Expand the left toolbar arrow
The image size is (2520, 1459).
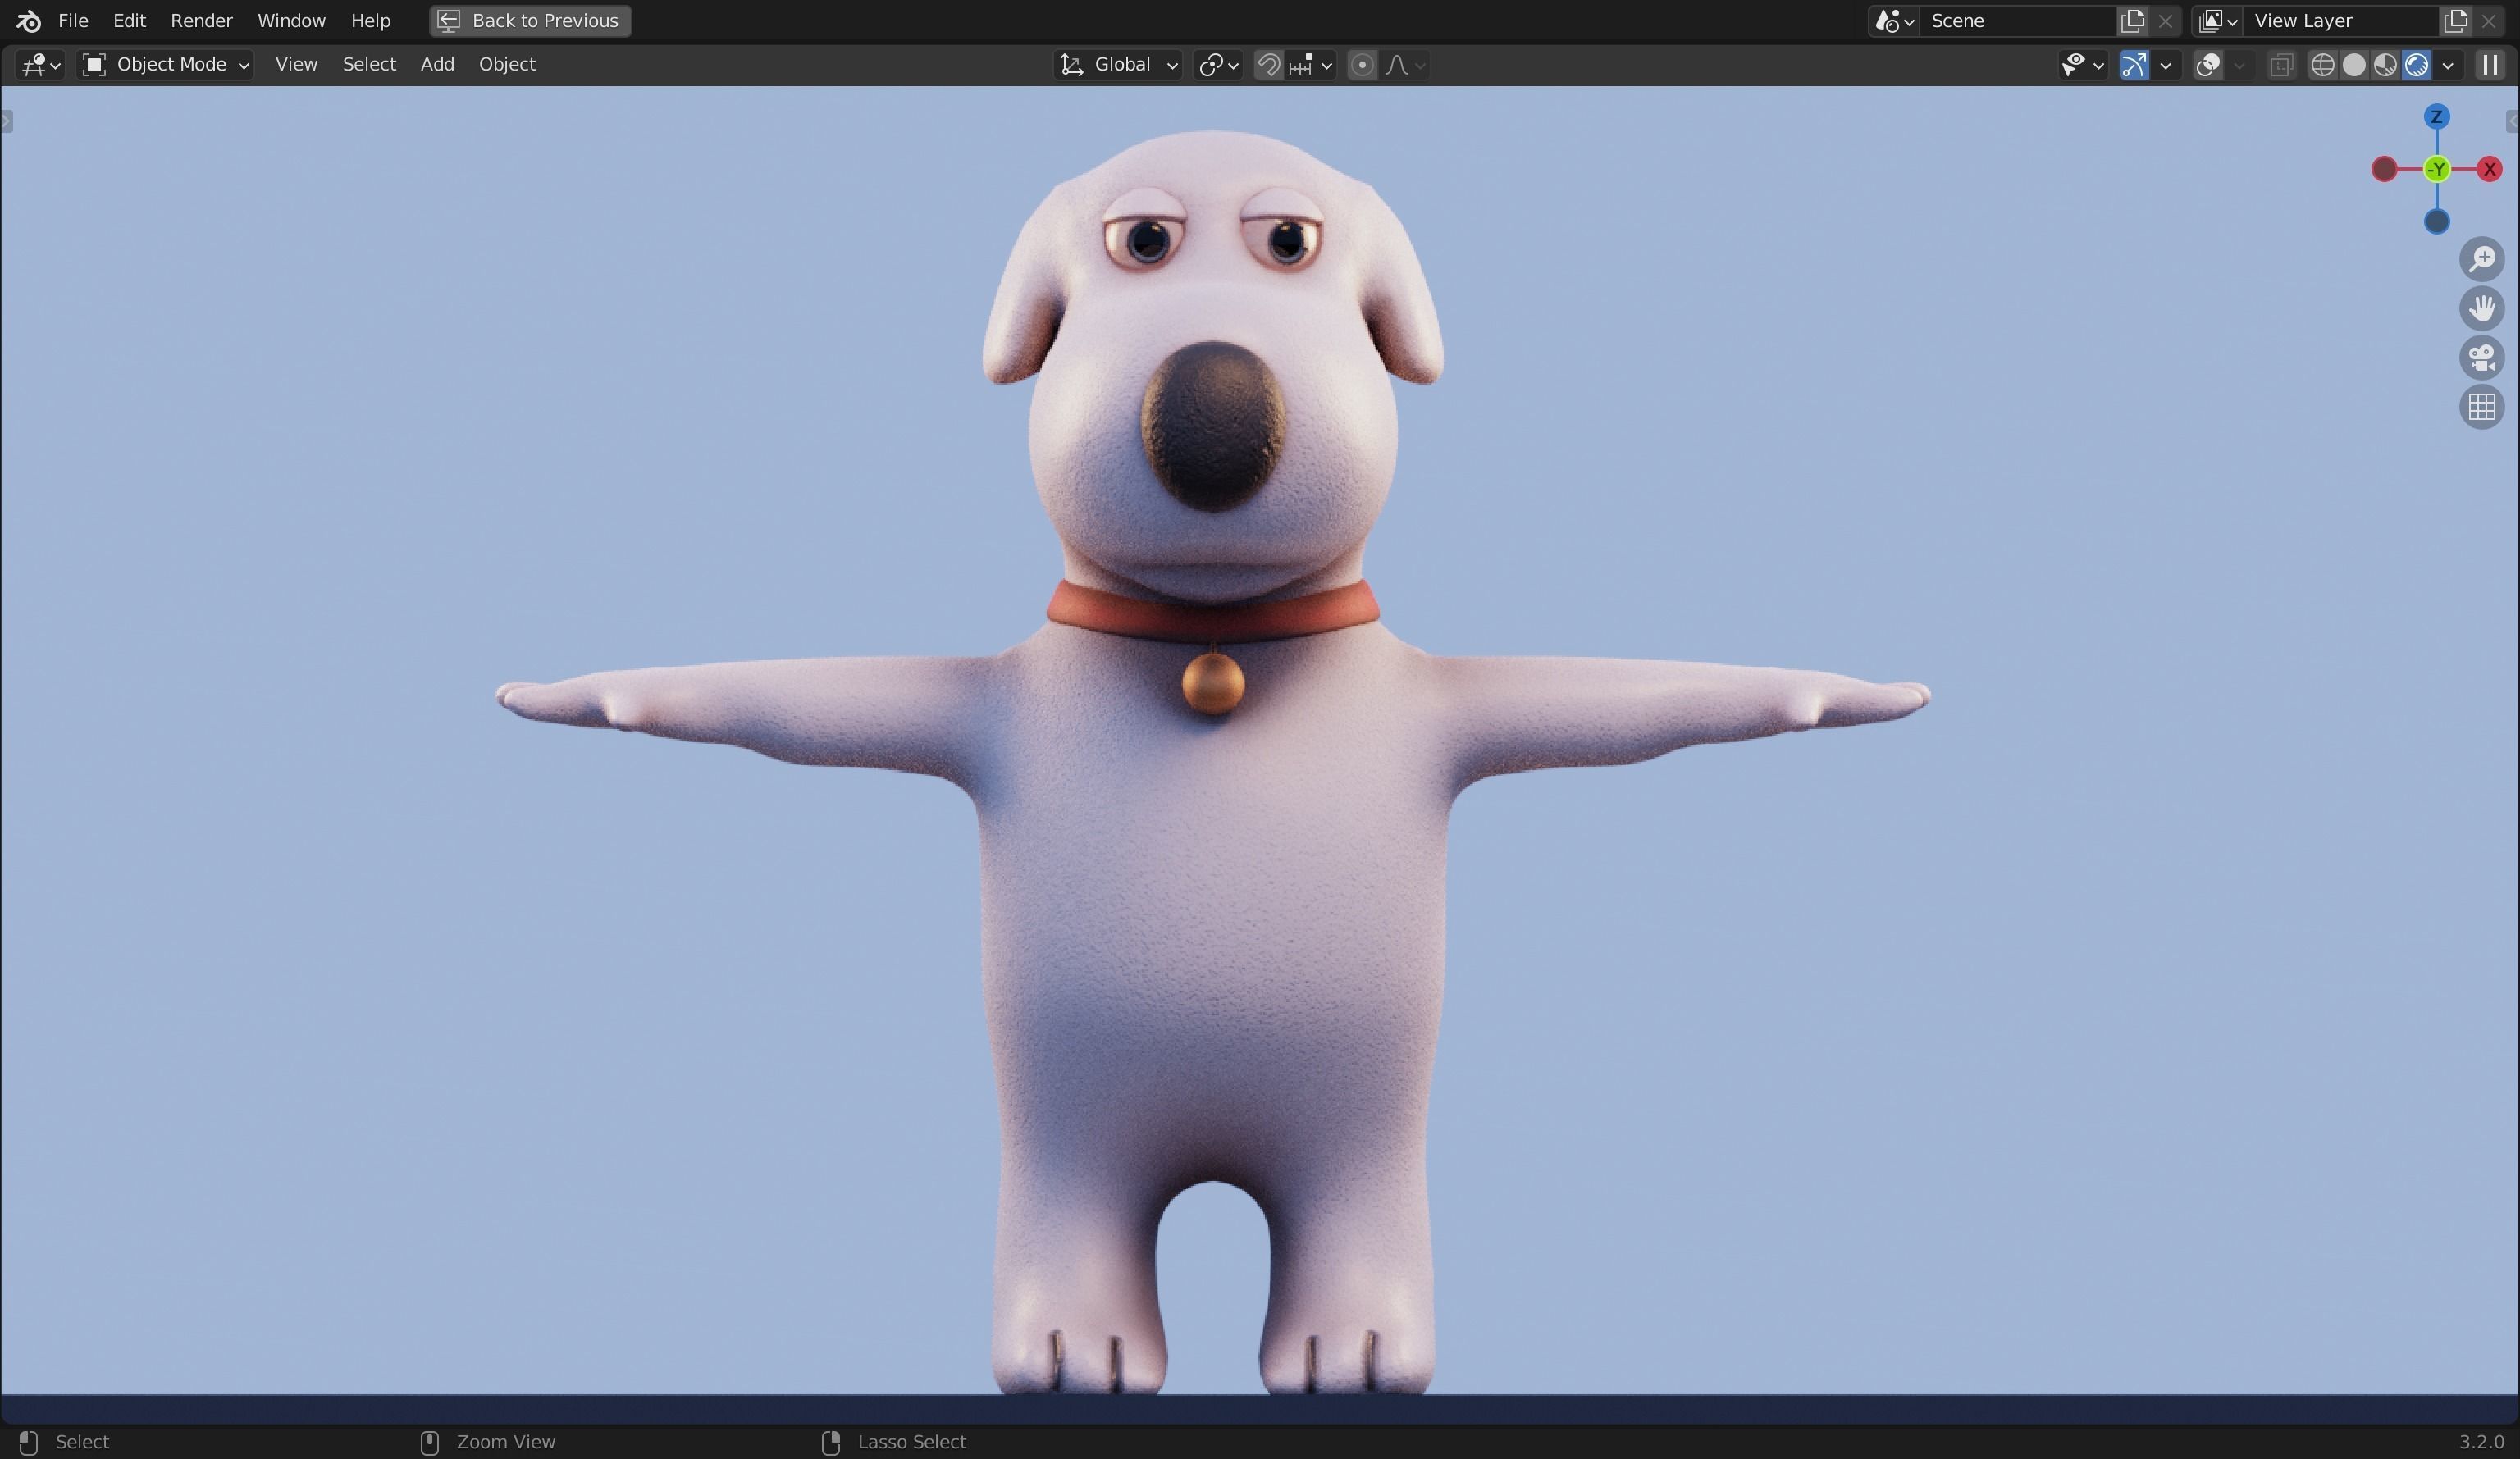click(6, 121)
